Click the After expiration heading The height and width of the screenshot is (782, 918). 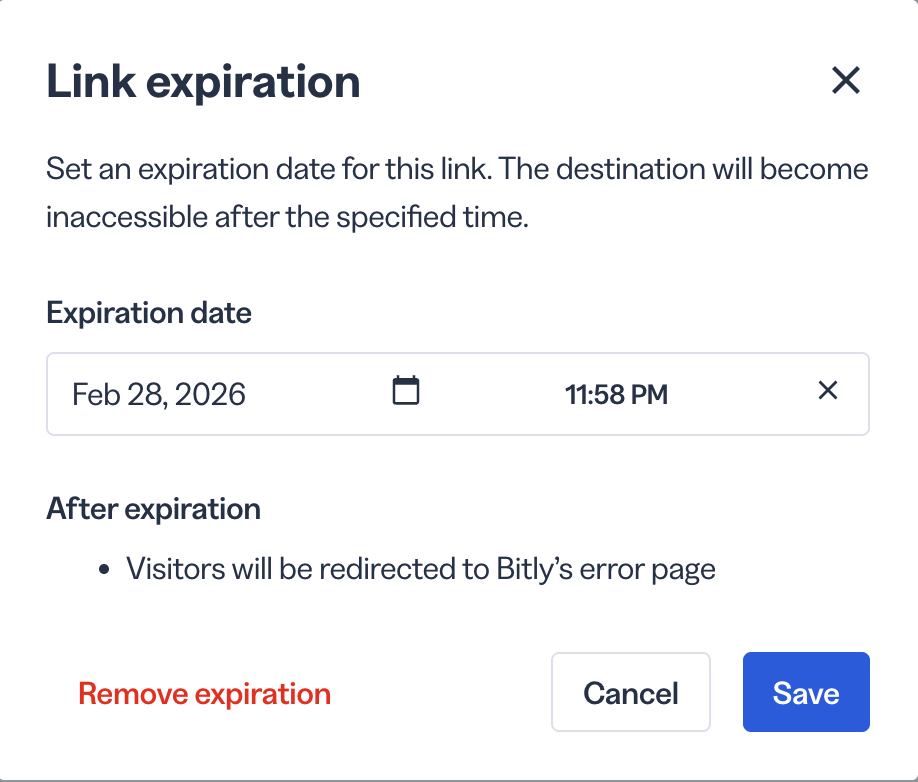pos(153,509)
